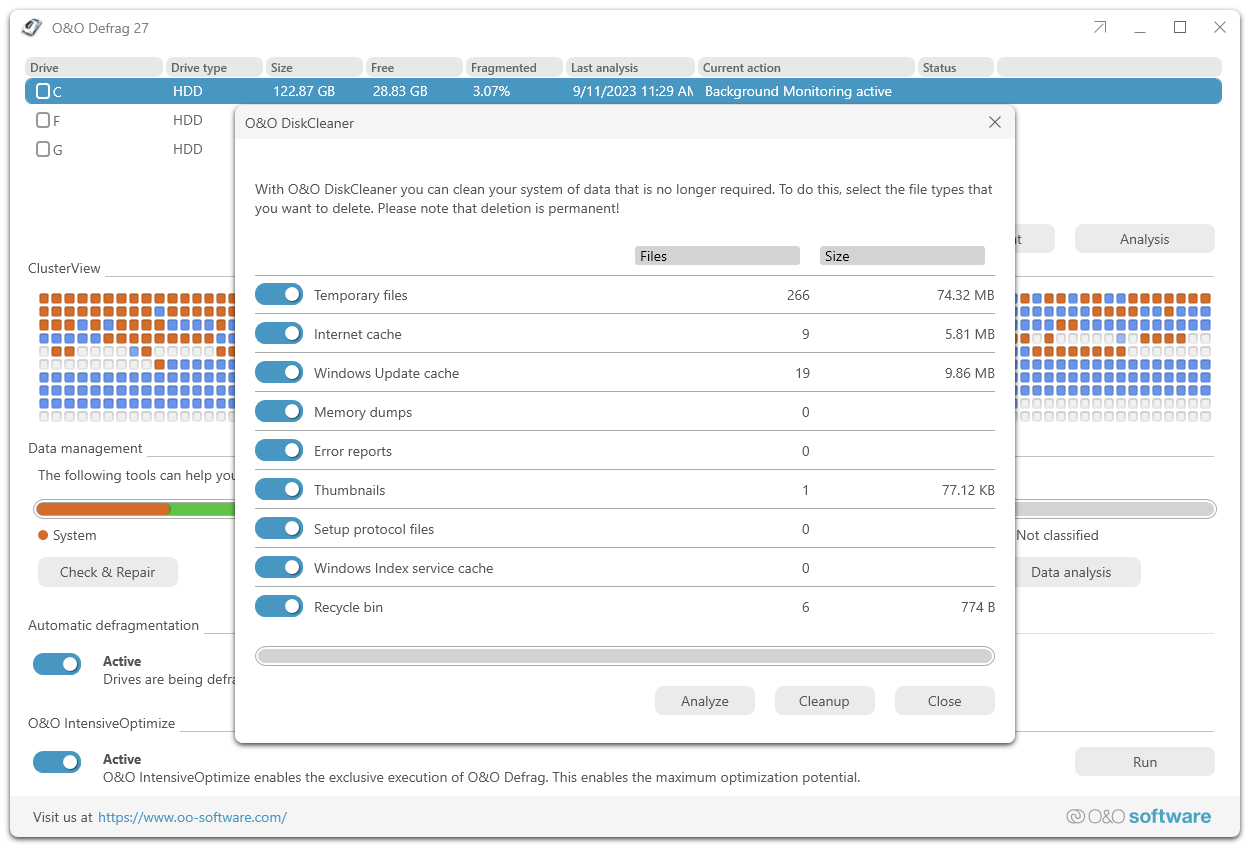
Task: Turn off the Error reports switch
Action: [x=279, y=450]
